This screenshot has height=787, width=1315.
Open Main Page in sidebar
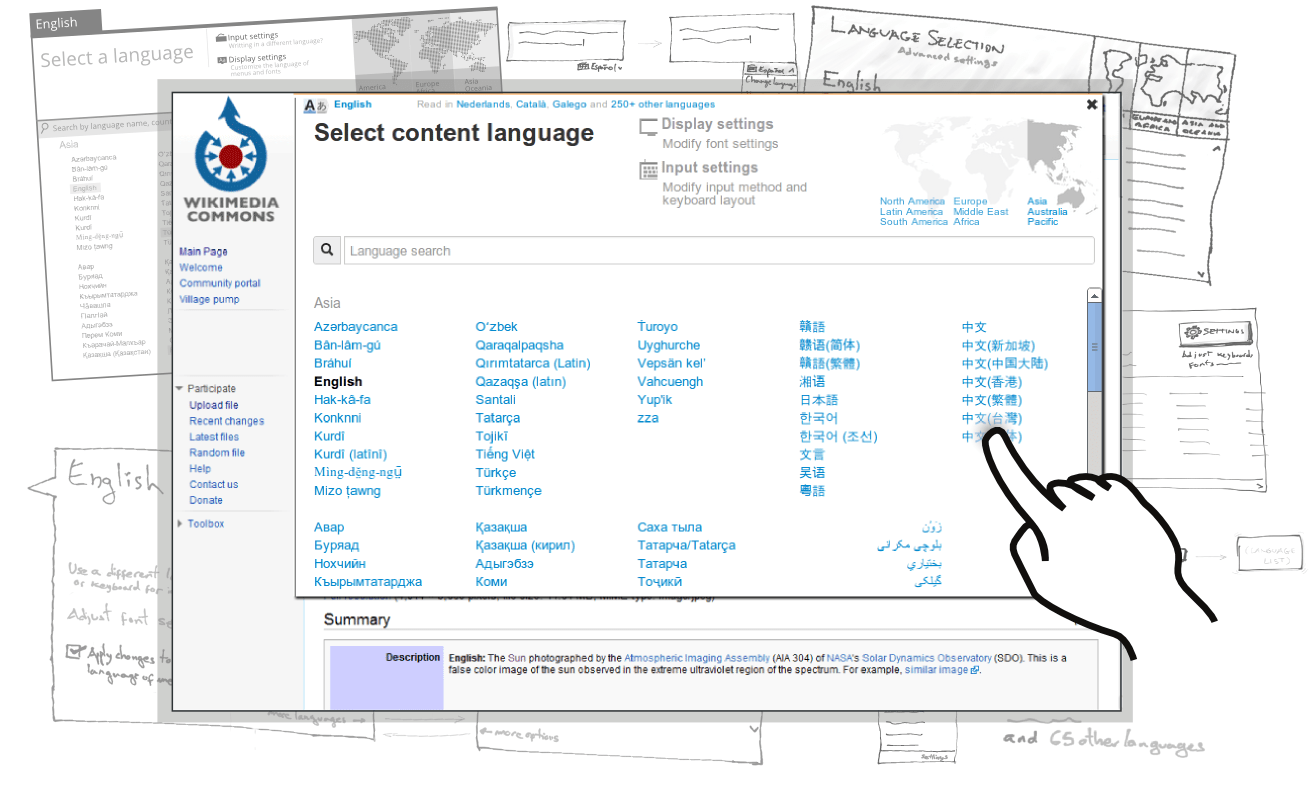[x=203, y=252]
